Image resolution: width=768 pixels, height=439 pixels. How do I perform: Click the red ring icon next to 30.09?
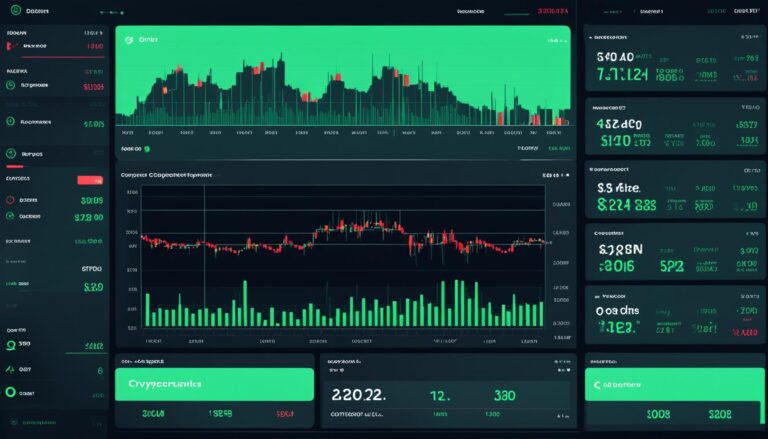[10, 200]
